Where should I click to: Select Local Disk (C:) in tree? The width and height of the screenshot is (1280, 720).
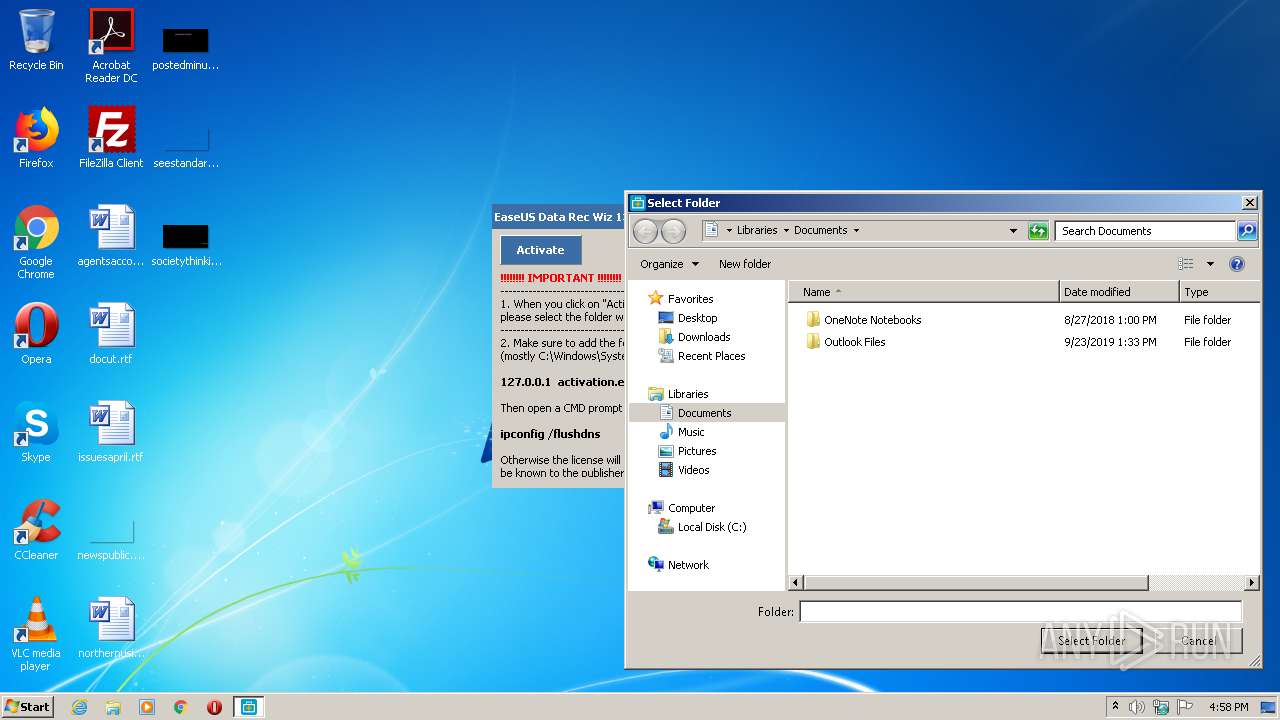tap(702, 527)
